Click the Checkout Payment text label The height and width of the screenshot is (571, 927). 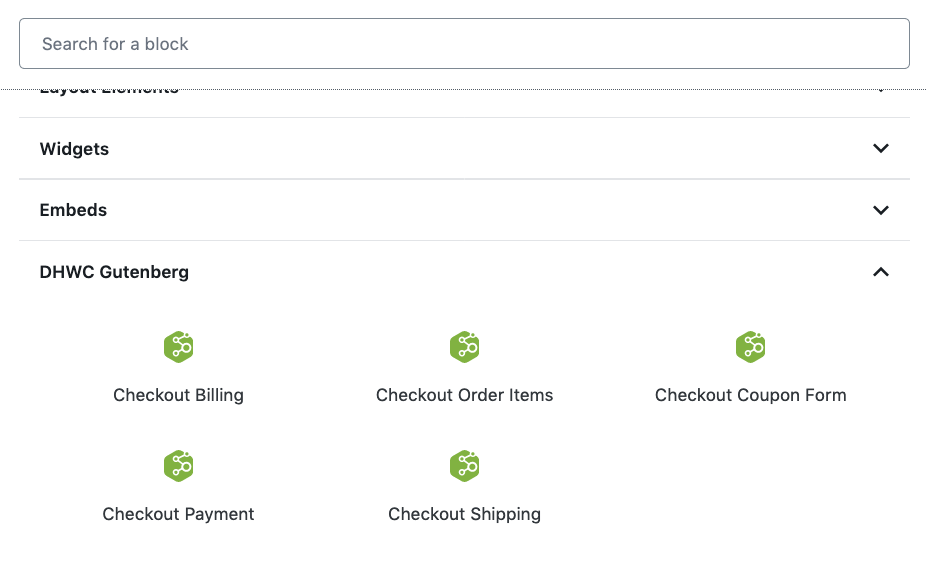click(x=178, y=514)
